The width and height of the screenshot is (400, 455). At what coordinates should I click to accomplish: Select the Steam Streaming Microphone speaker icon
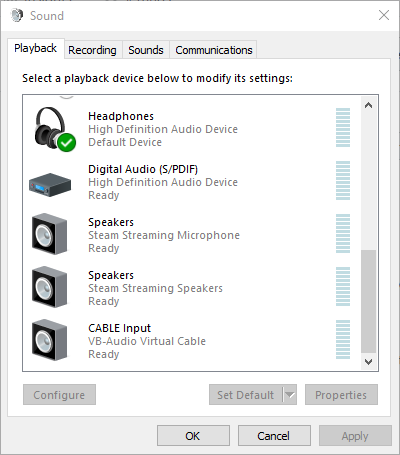pyautogui.click(x=50, y=234)
